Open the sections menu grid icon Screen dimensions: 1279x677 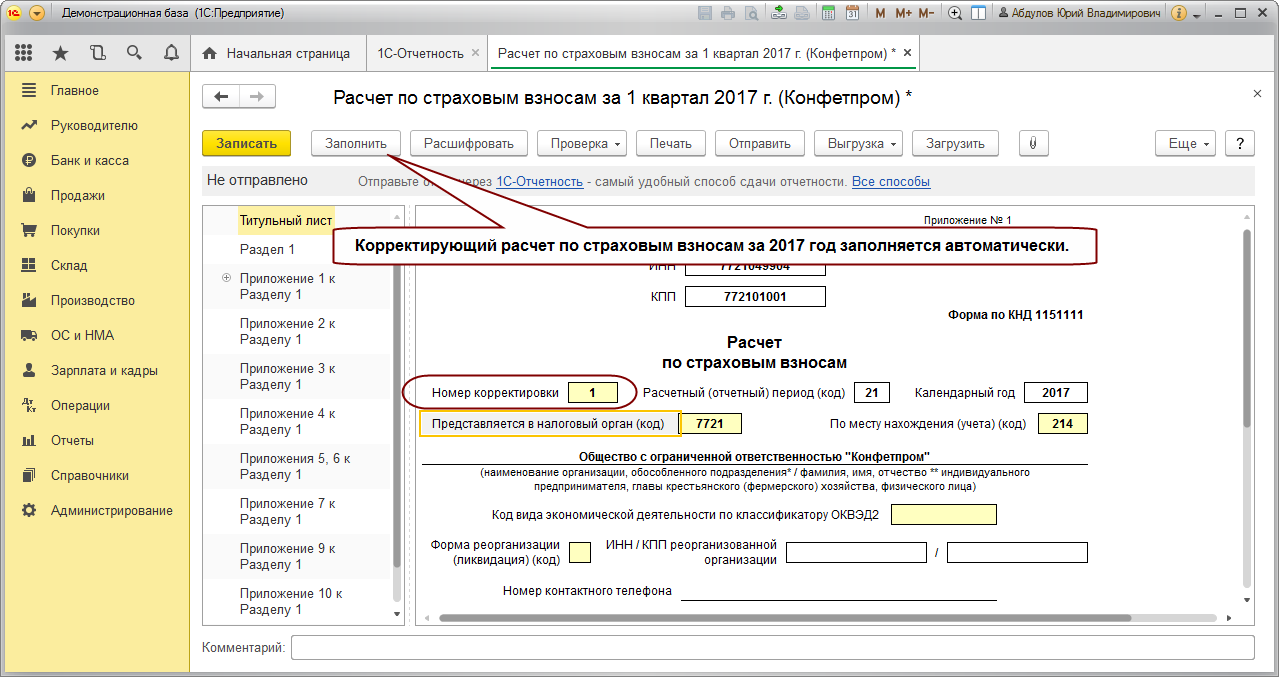(23, 53)
